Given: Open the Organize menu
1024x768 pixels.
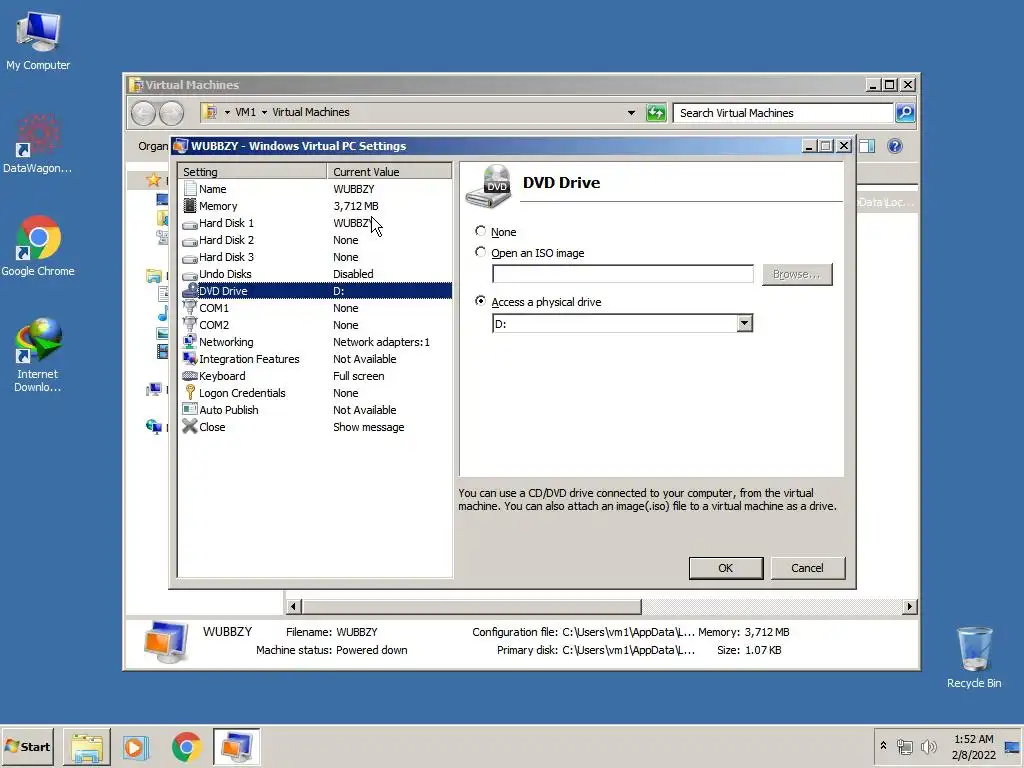Looking at the screenshot, I should click(153, 146).
